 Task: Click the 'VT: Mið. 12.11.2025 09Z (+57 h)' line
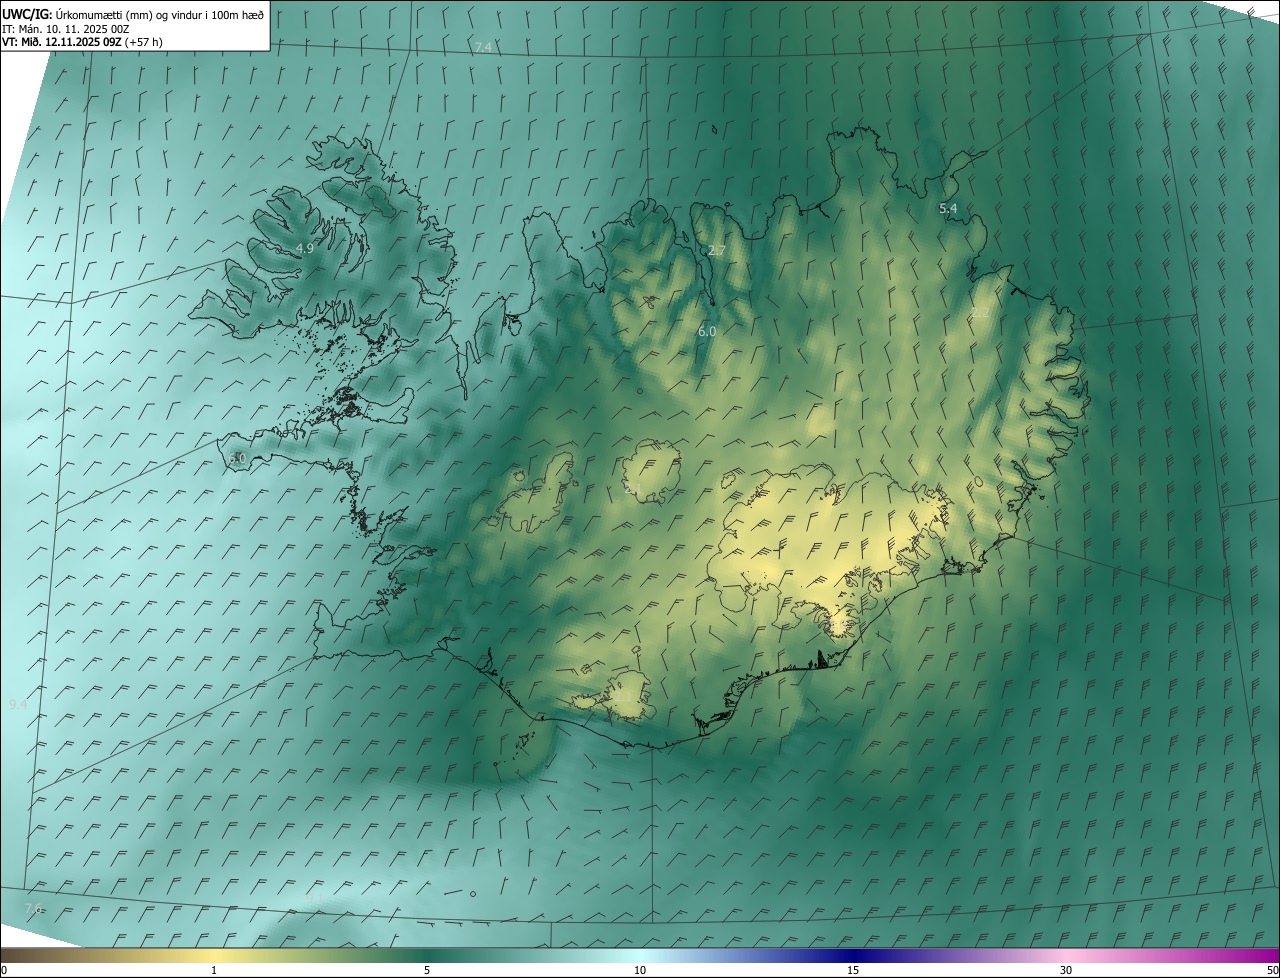coord(83,42)
